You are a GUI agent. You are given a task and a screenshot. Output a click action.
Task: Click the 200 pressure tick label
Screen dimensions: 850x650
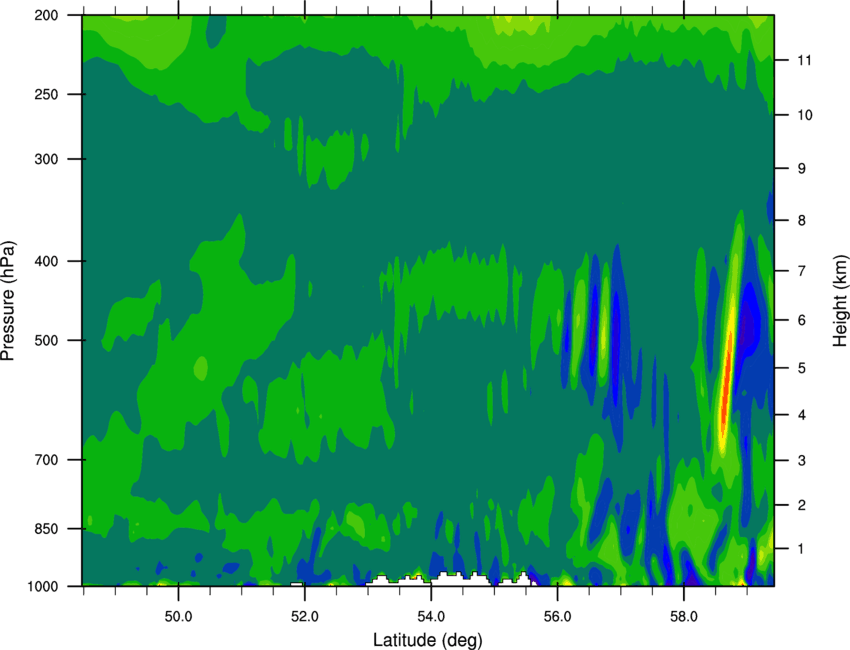(x=47, y=15)
